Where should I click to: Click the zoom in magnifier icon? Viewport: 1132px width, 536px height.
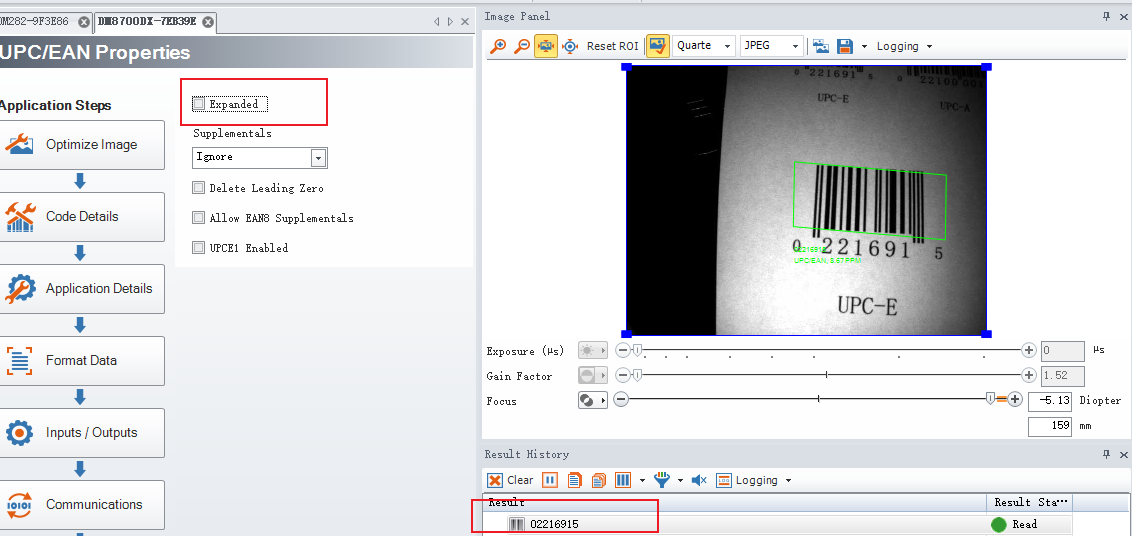click(x=497, y=46)
